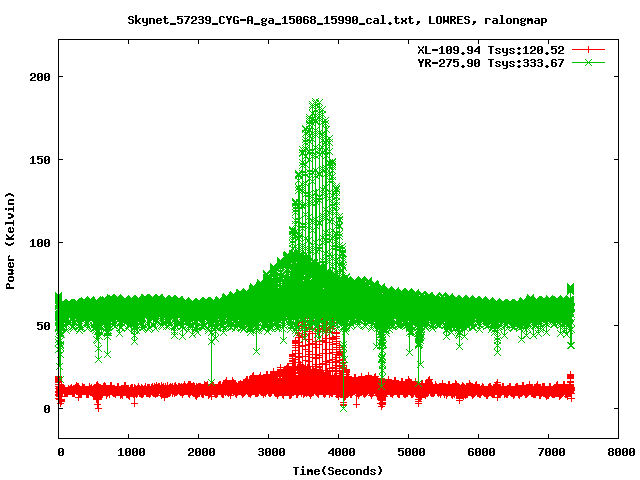Image resolution: width=640 pixels, height=480 pixels.
Task: Click the x-axis tick label 1000
Action: (x=131, y=452)
